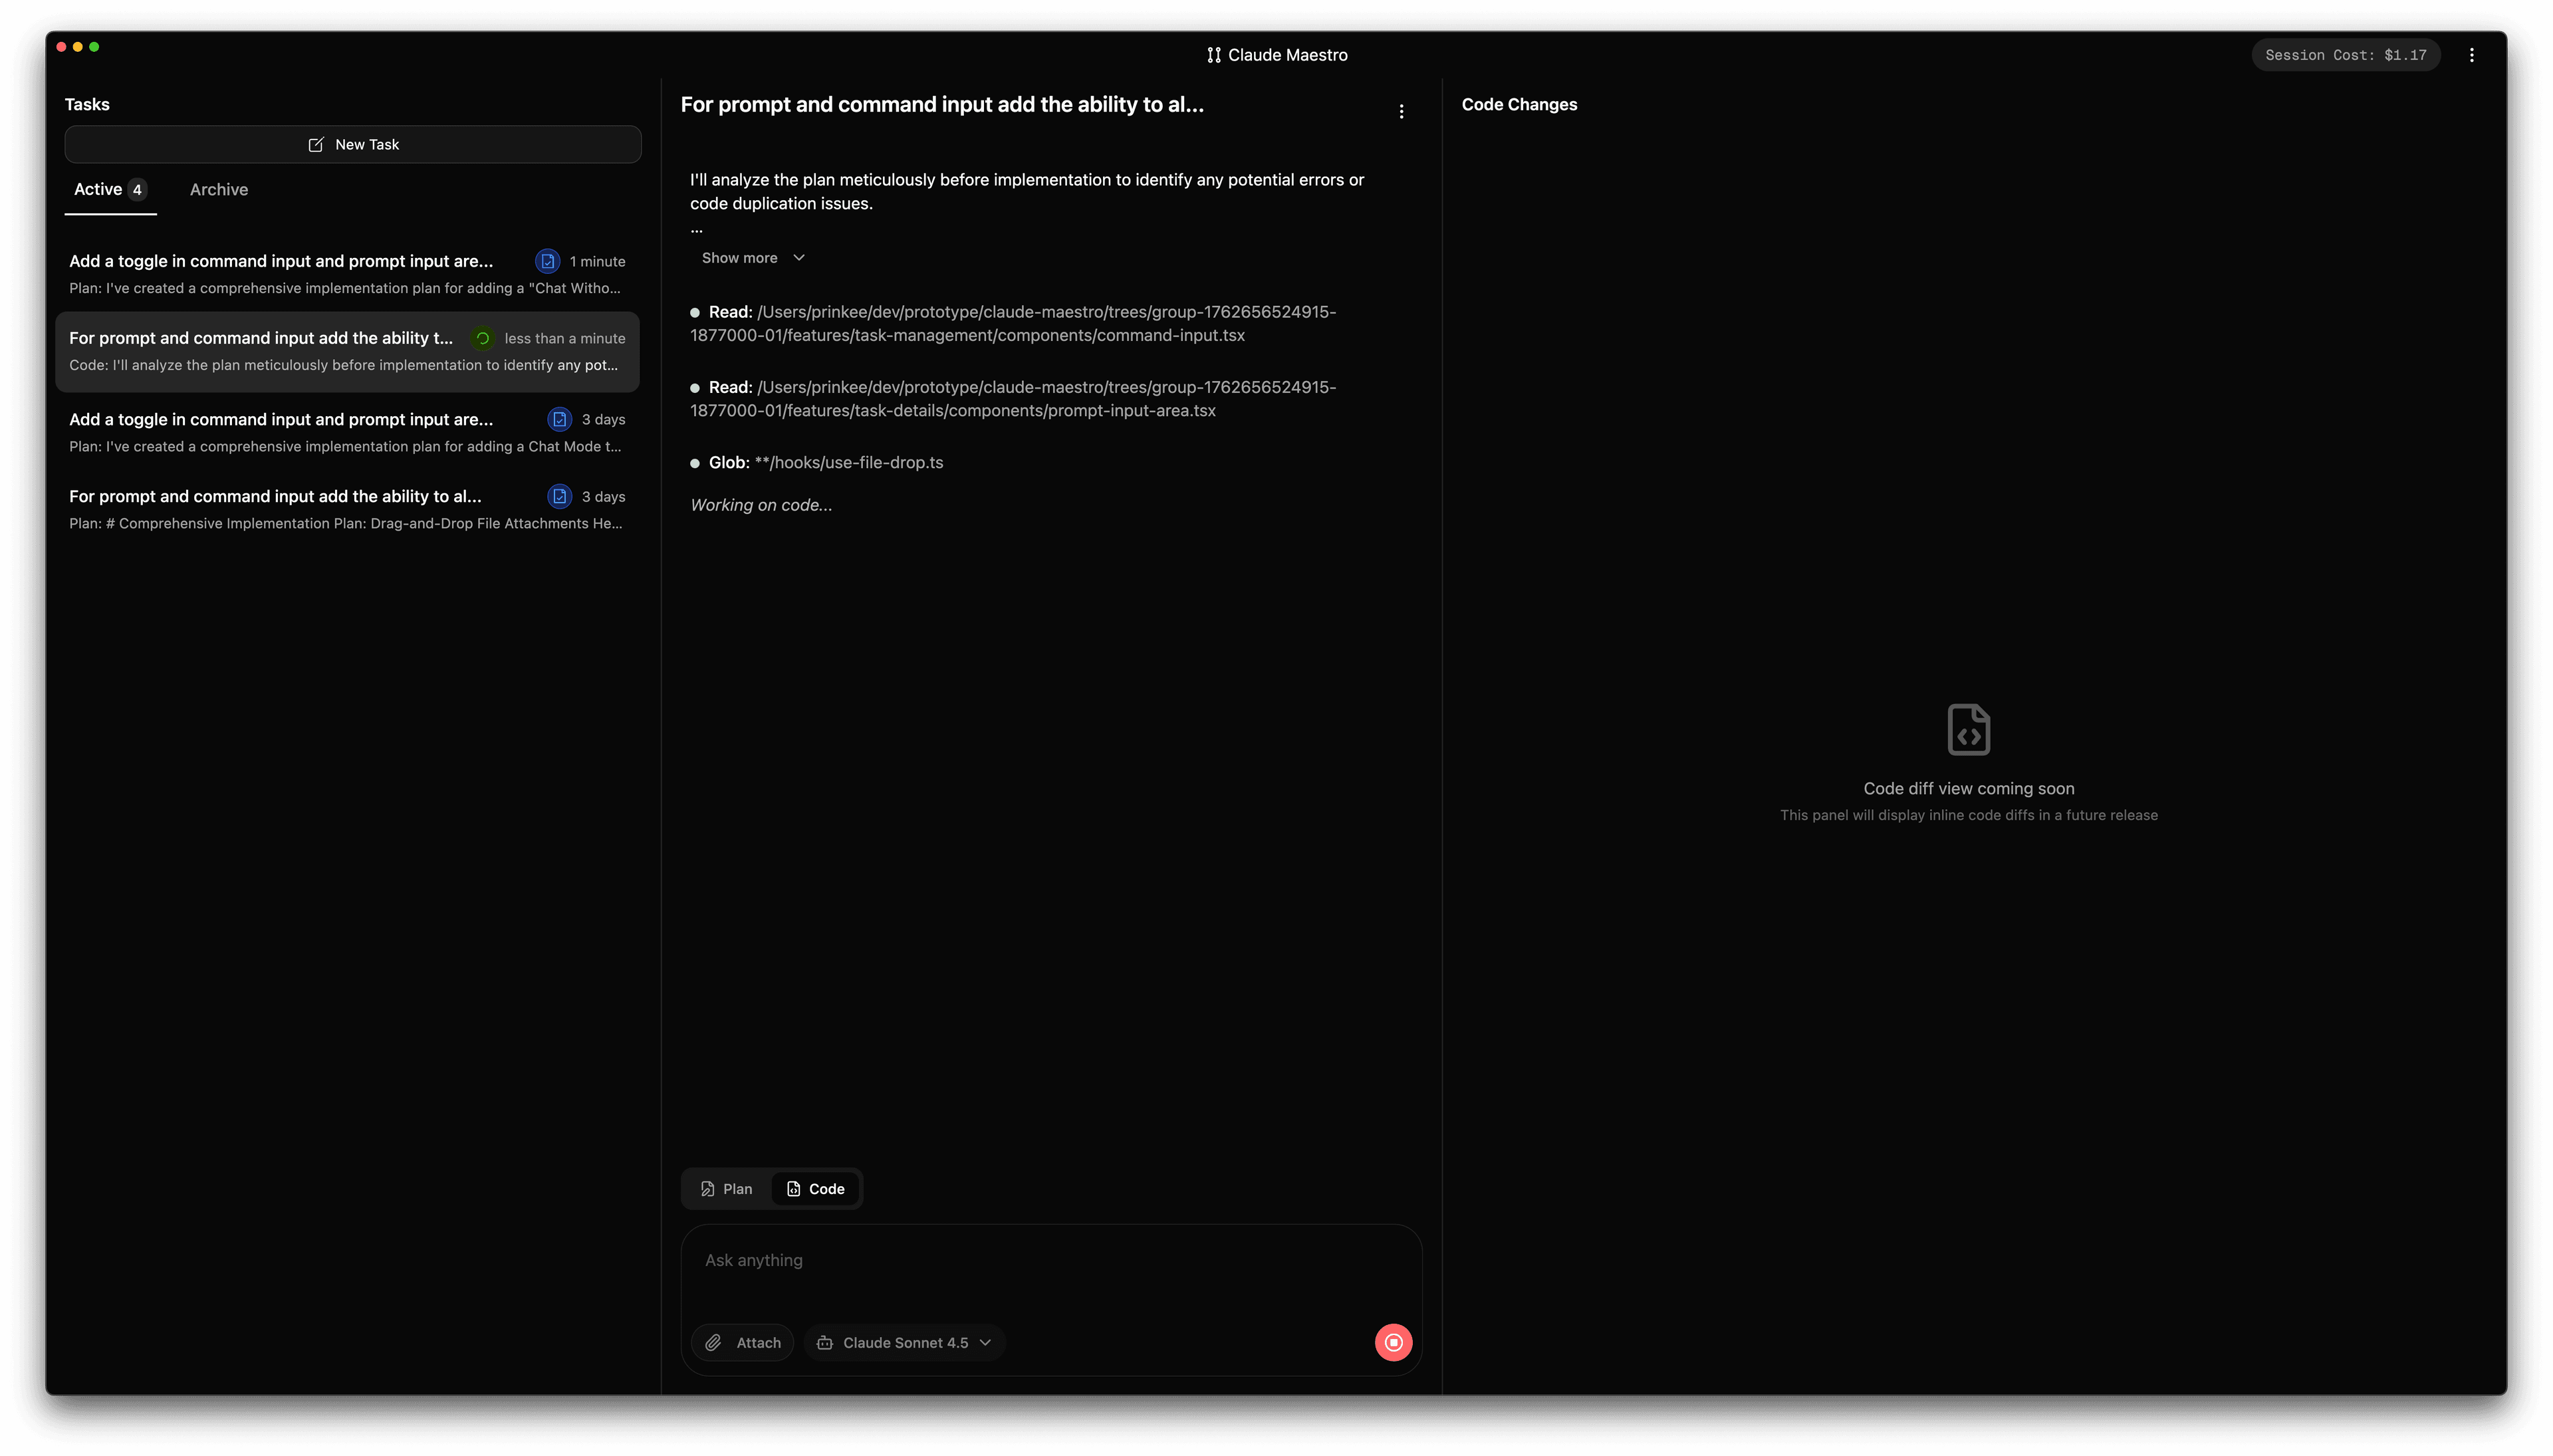
Task: Open the Attach paperclip icon
Action: click(714, 1342)
